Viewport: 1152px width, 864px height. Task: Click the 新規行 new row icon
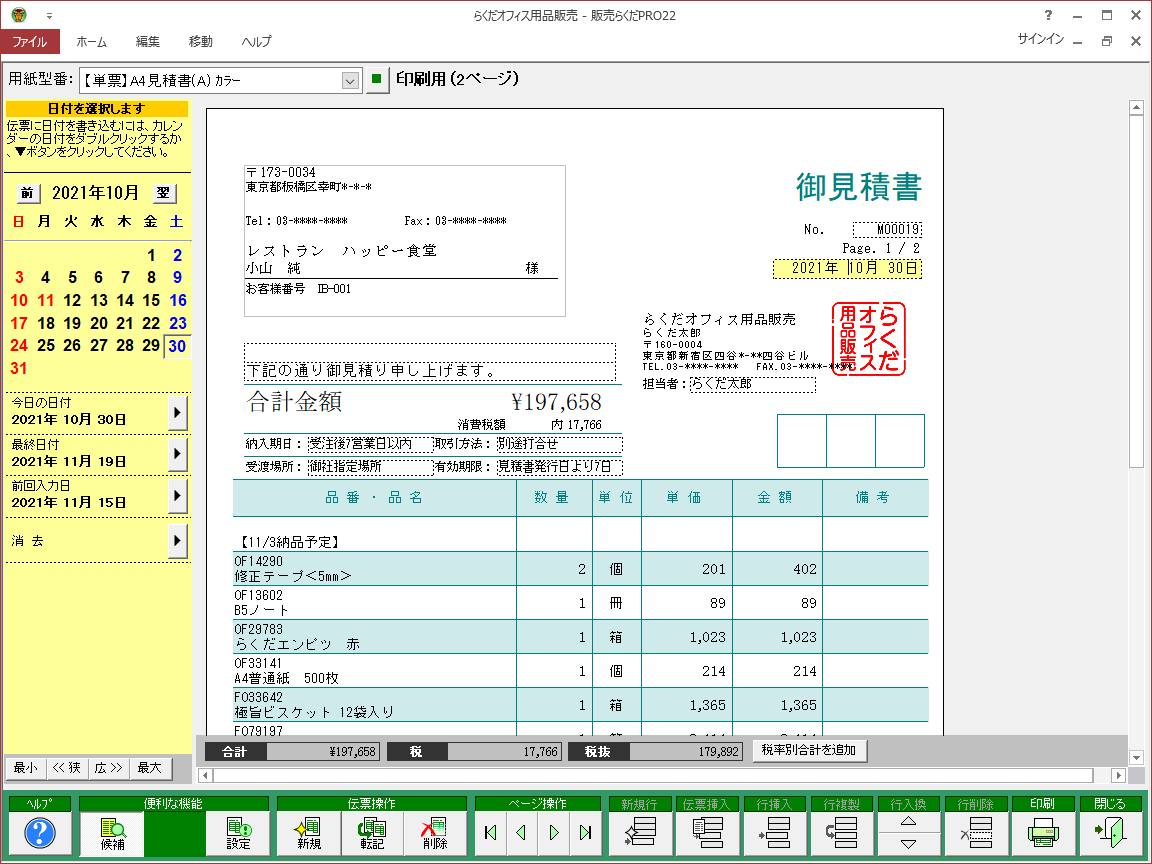click(639, 832)
